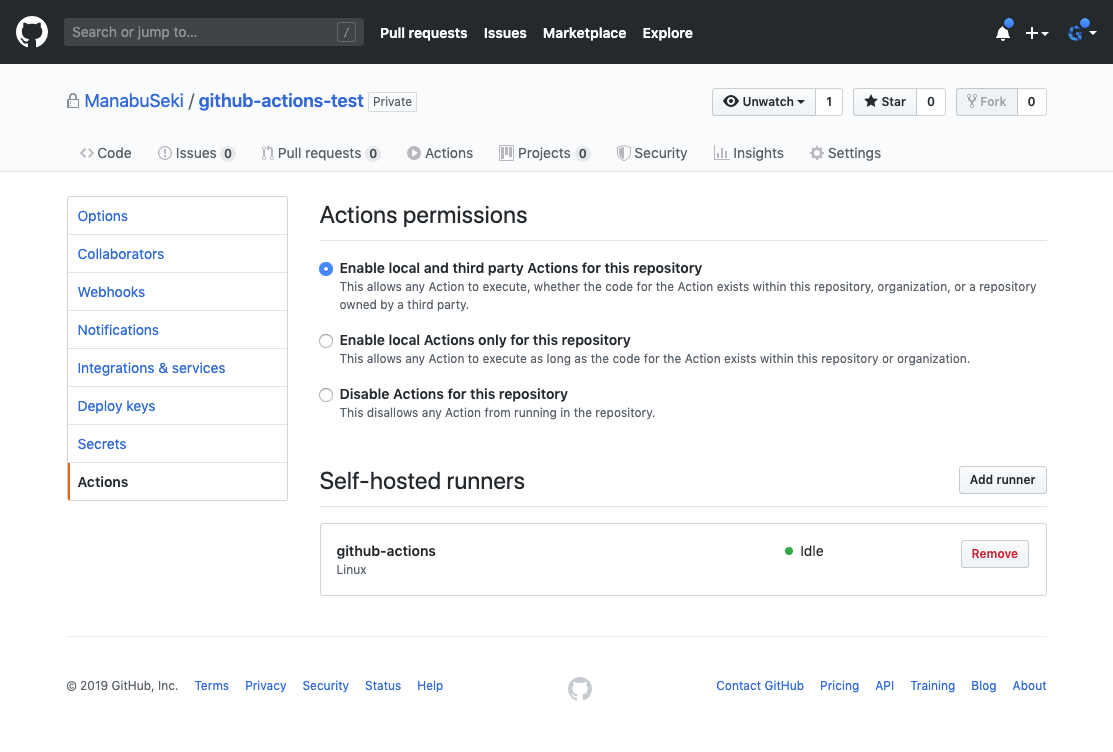Open Collaborators in settings sidebar

pyautogui.click(x=177, y=254)
